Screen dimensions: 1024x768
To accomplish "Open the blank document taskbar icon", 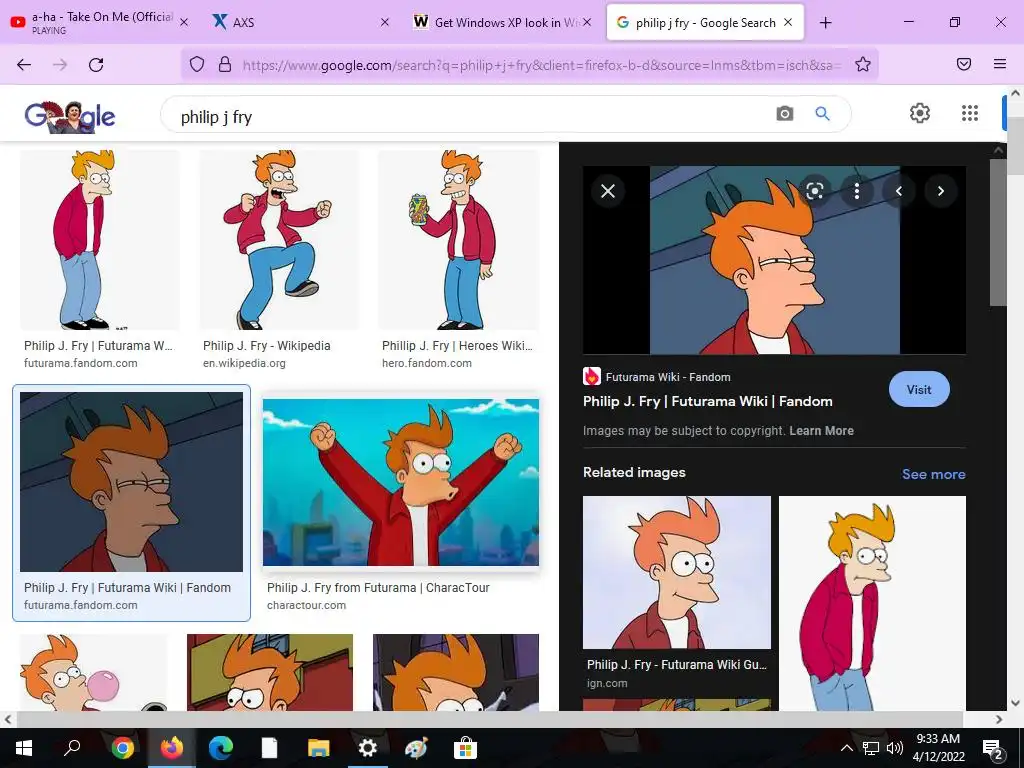I will (x=269, y=748).
